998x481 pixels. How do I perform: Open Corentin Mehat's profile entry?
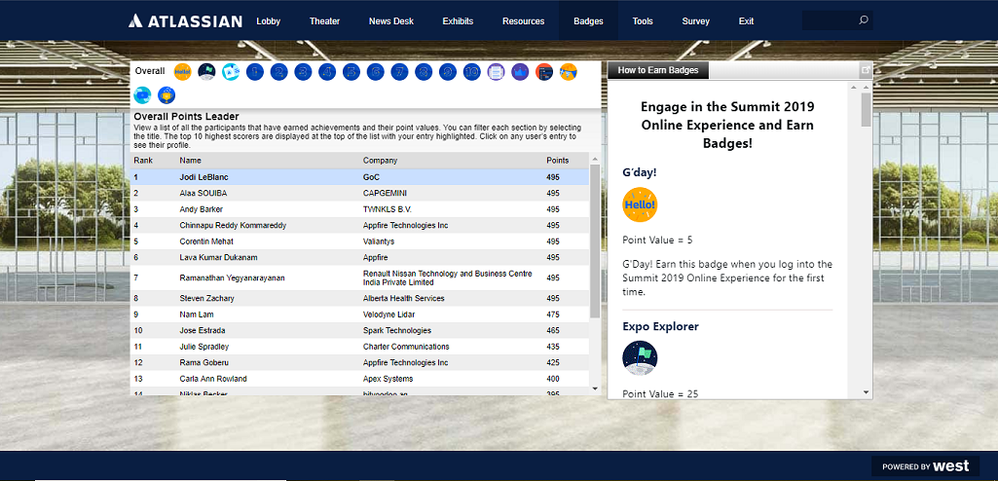click(x=360, y=241)
